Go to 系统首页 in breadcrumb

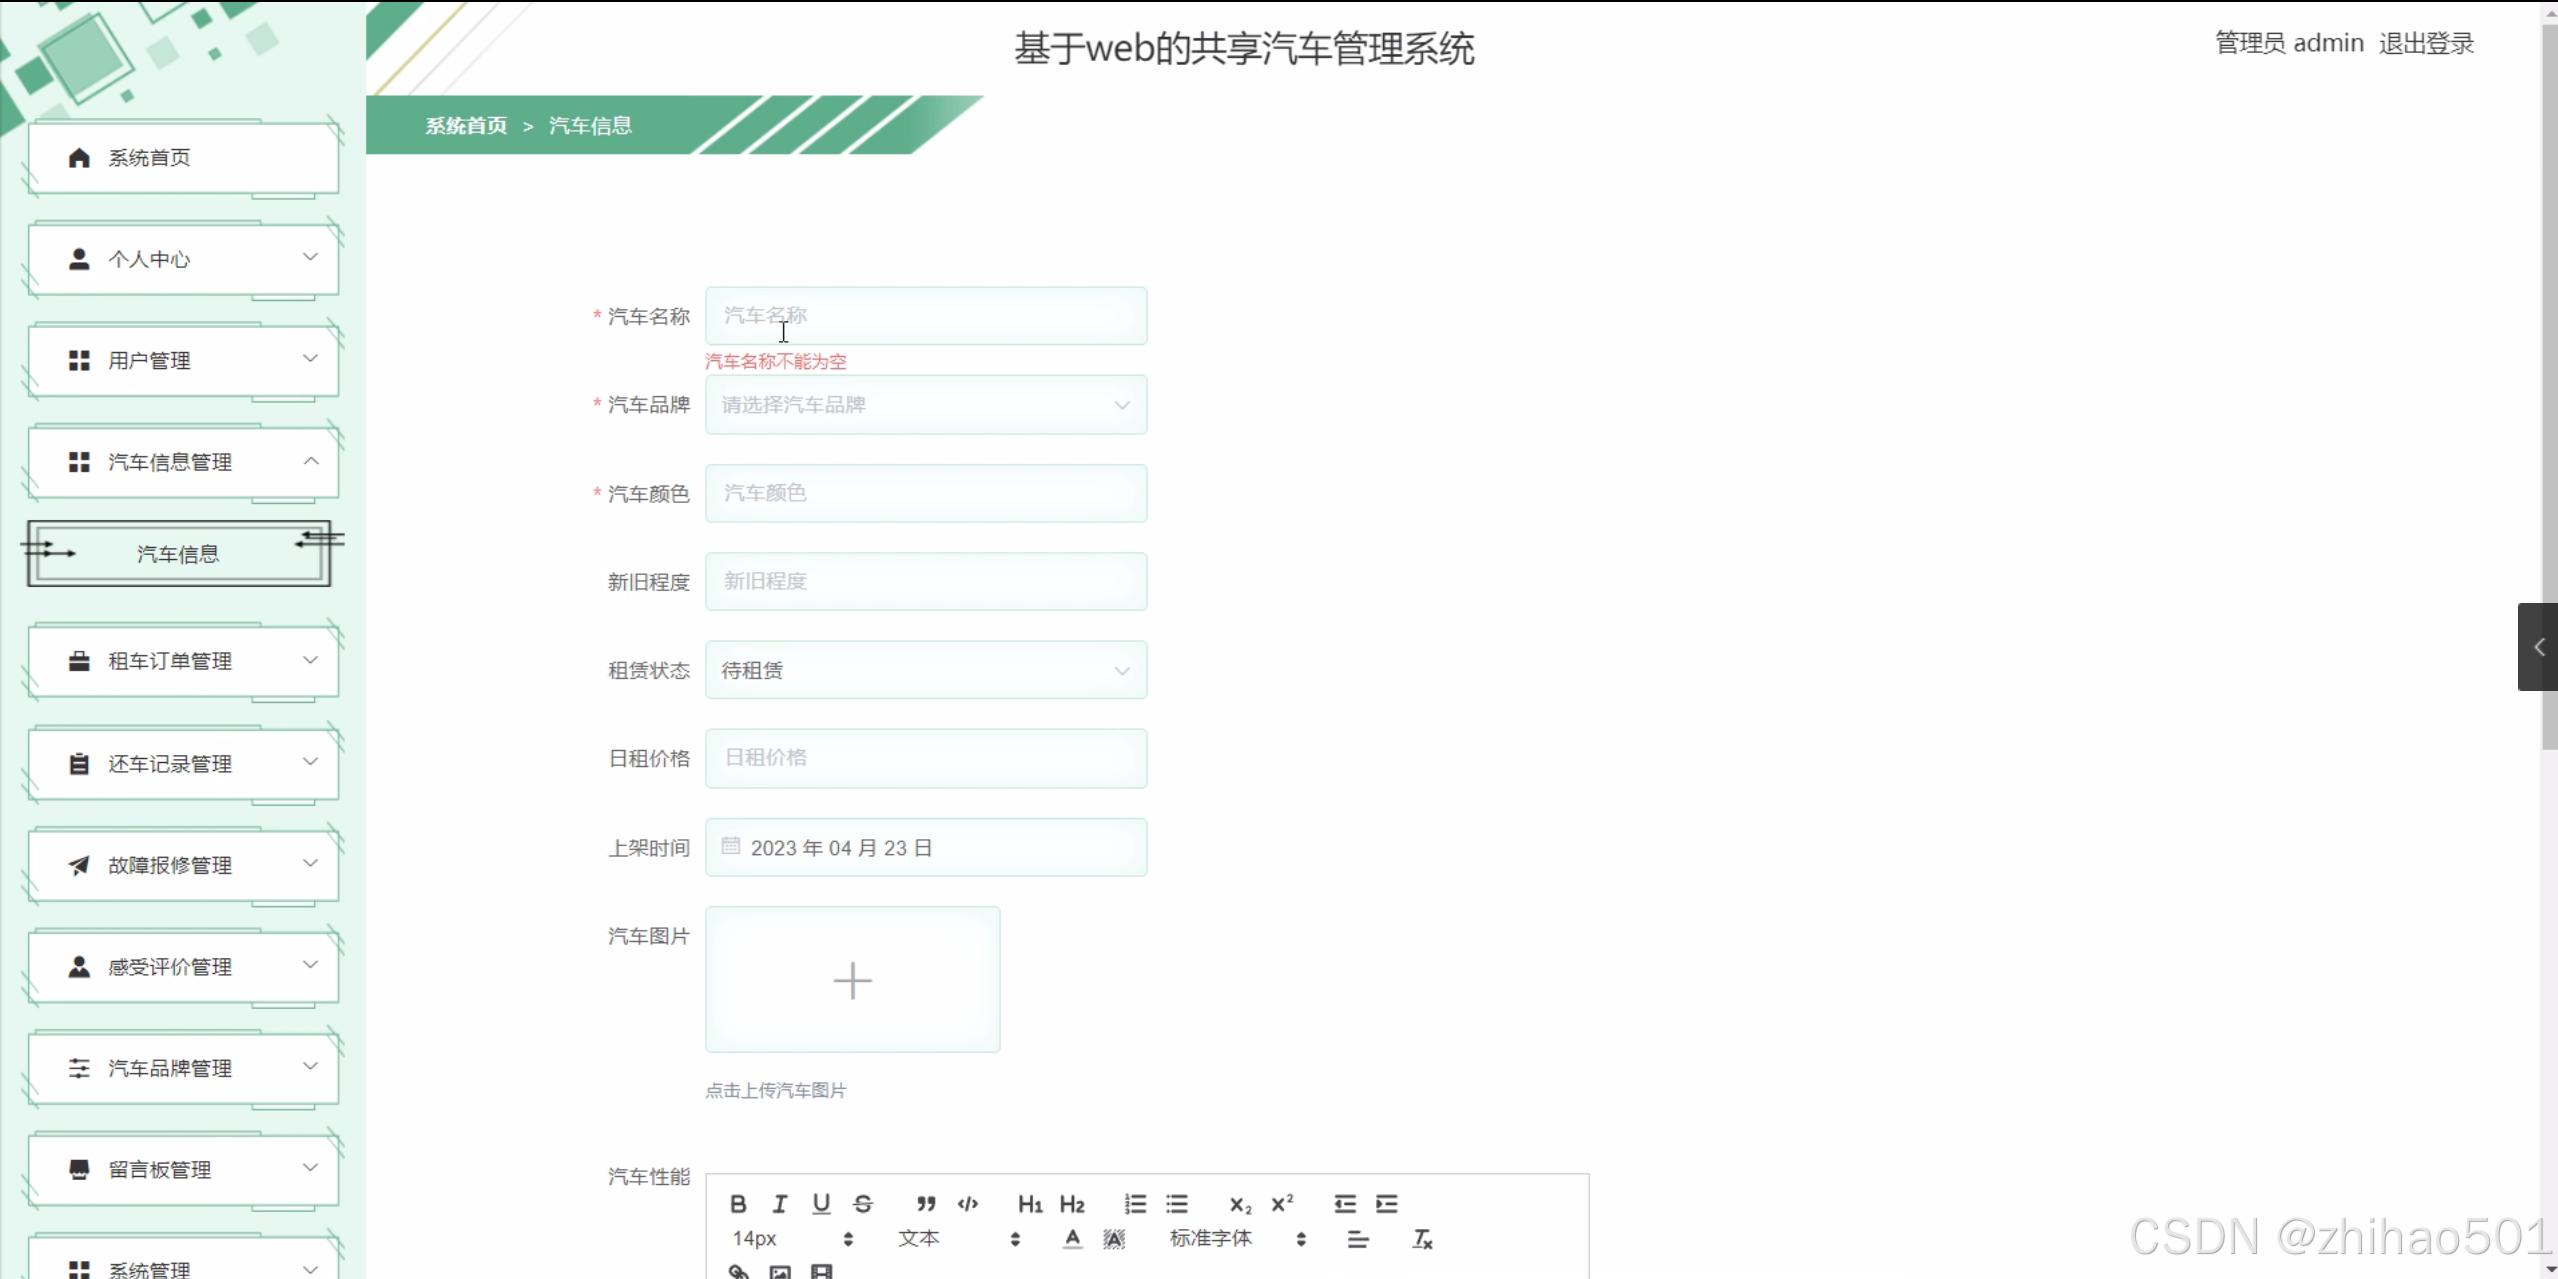point(466,126)
